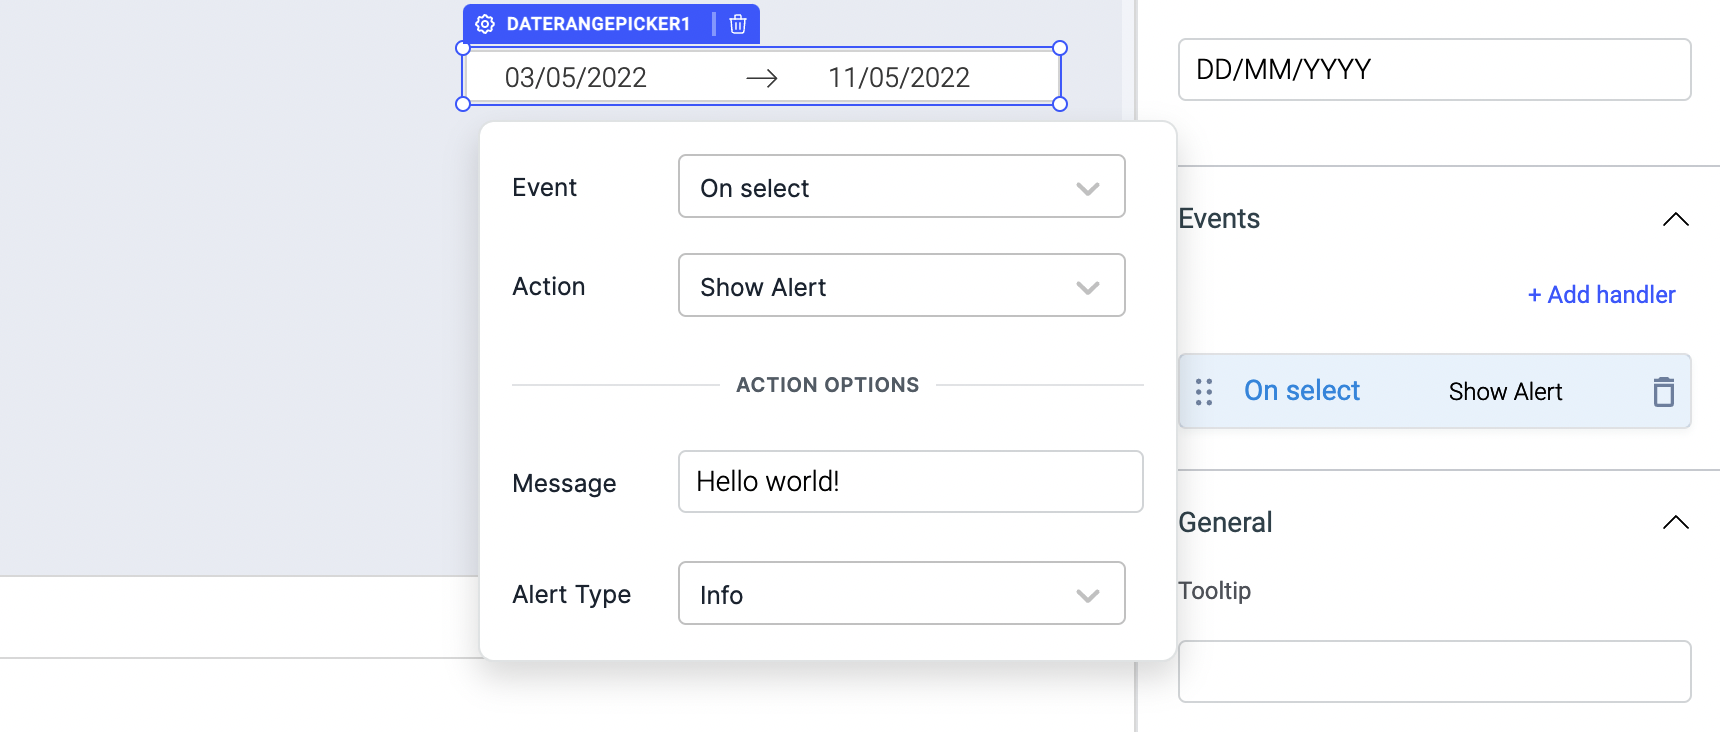This screenshot has width=1720, height=732.
Task: Click the end date 11/05/2022
Action: [x=899, y=78]
